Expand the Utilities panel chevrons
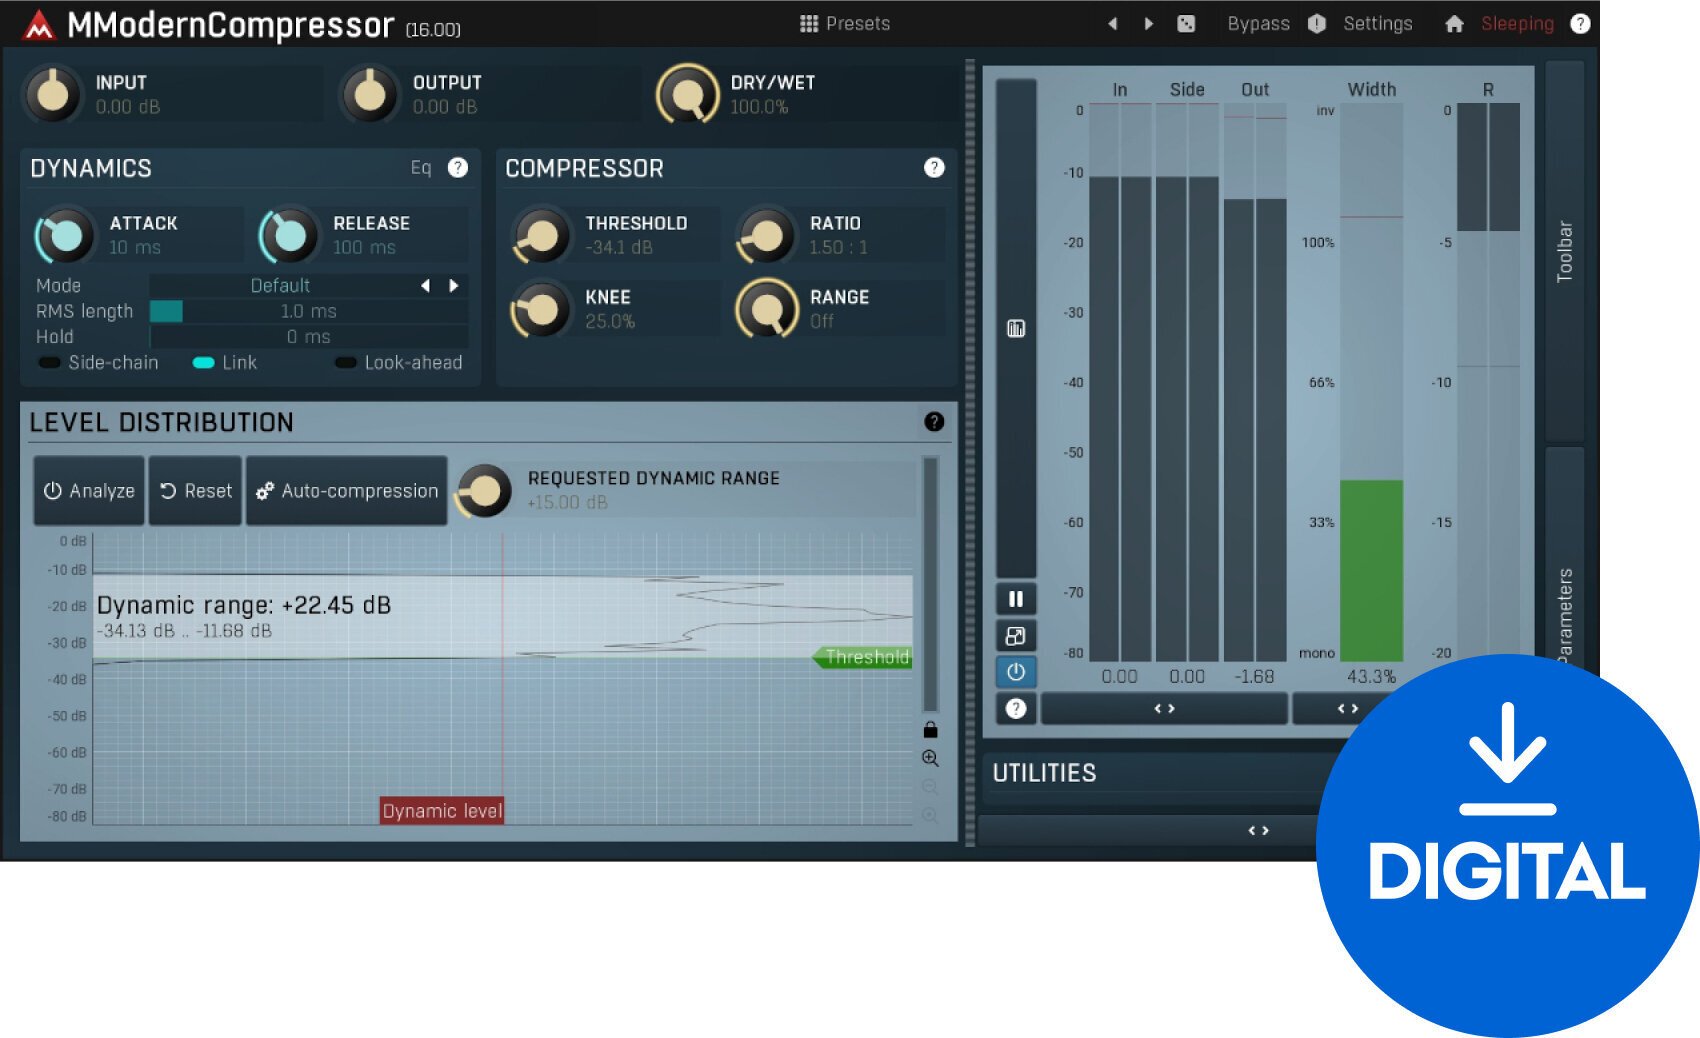1700x1038 pixels. coord(1258,830)
